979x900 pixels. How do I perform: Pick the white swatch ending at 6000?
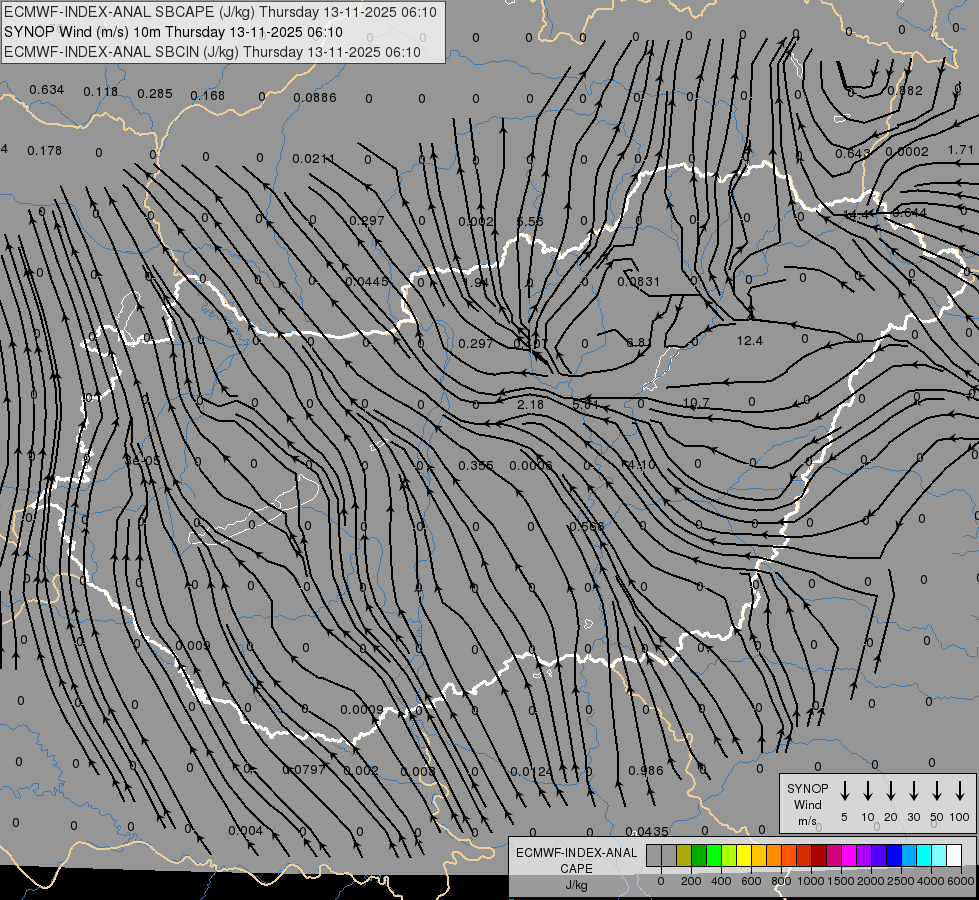tap(953, 855)
